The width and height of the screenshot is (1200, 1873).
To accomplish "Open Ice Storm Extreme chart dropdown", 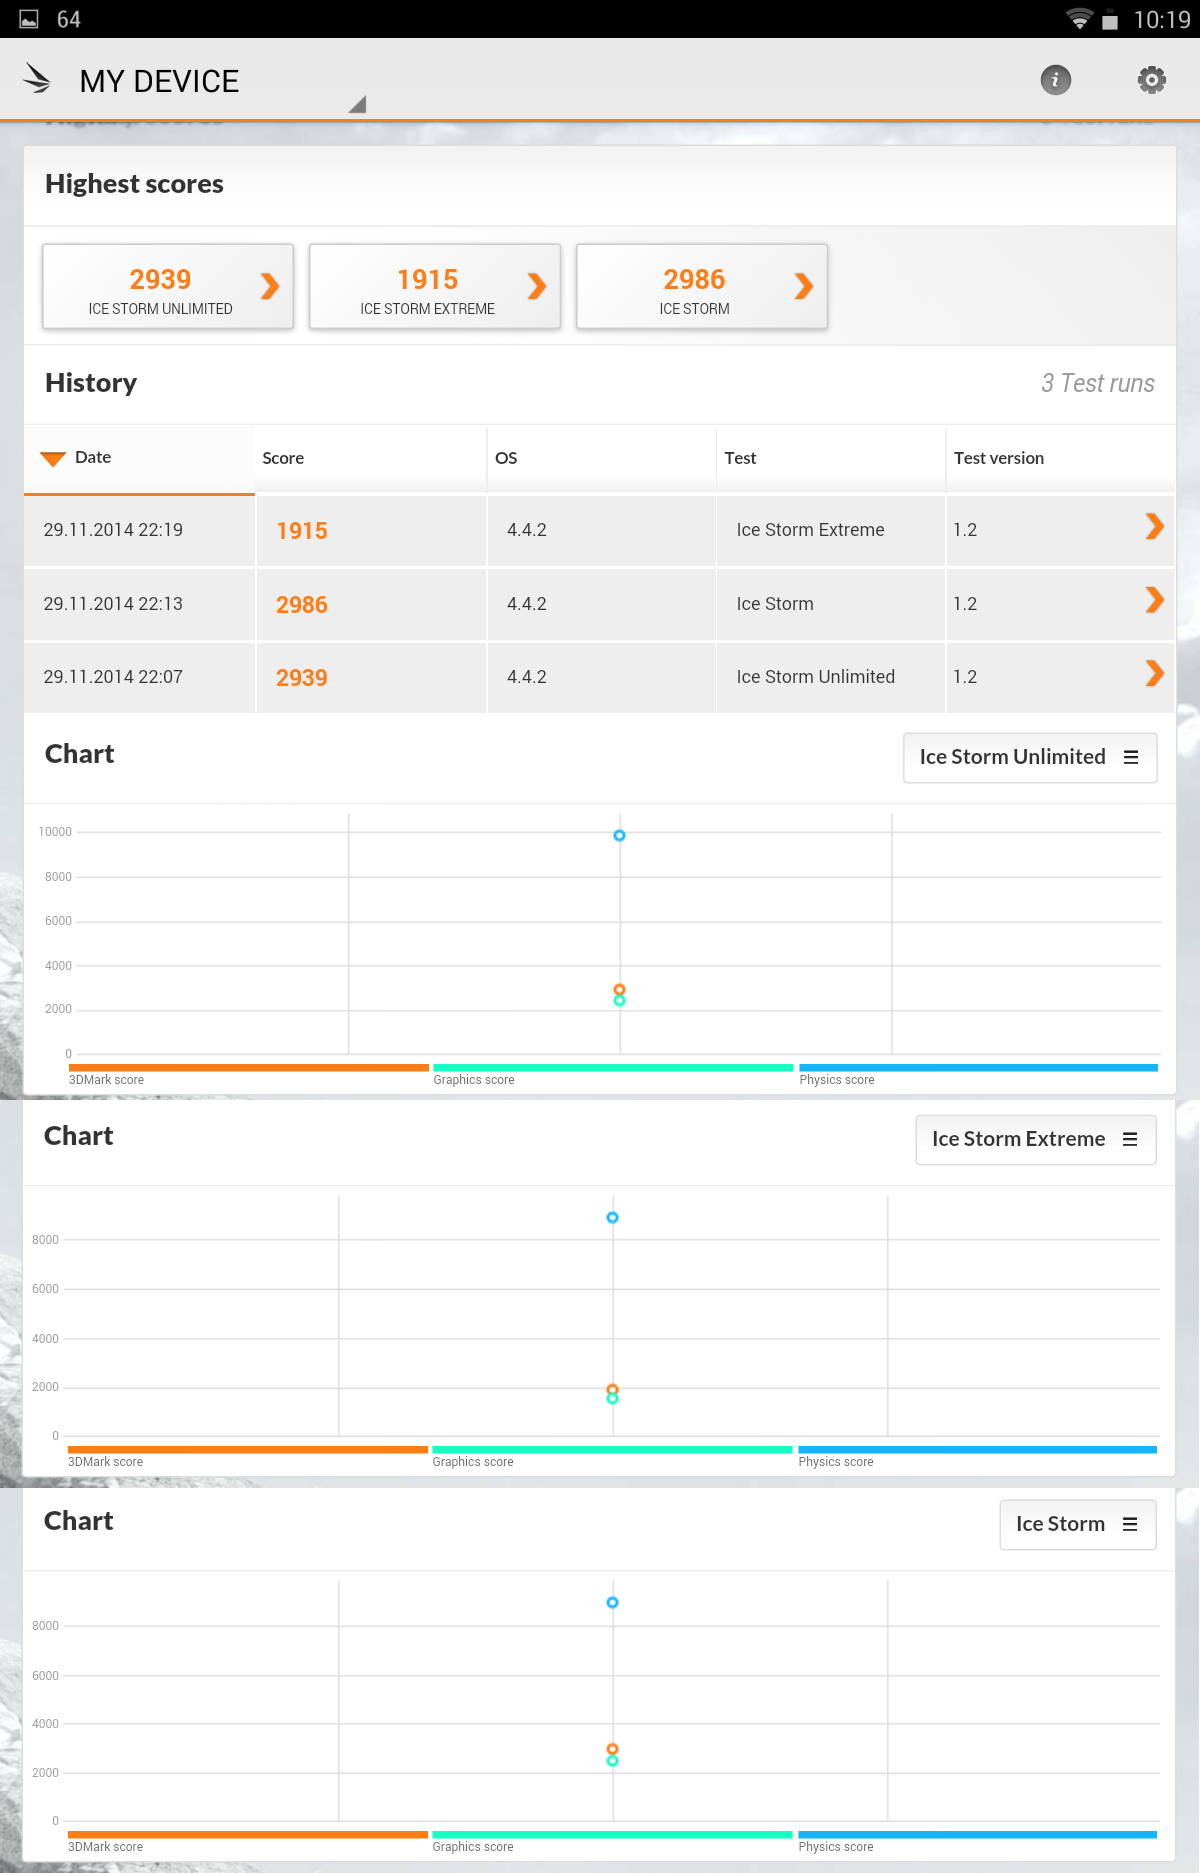I will [1036, 1140].
